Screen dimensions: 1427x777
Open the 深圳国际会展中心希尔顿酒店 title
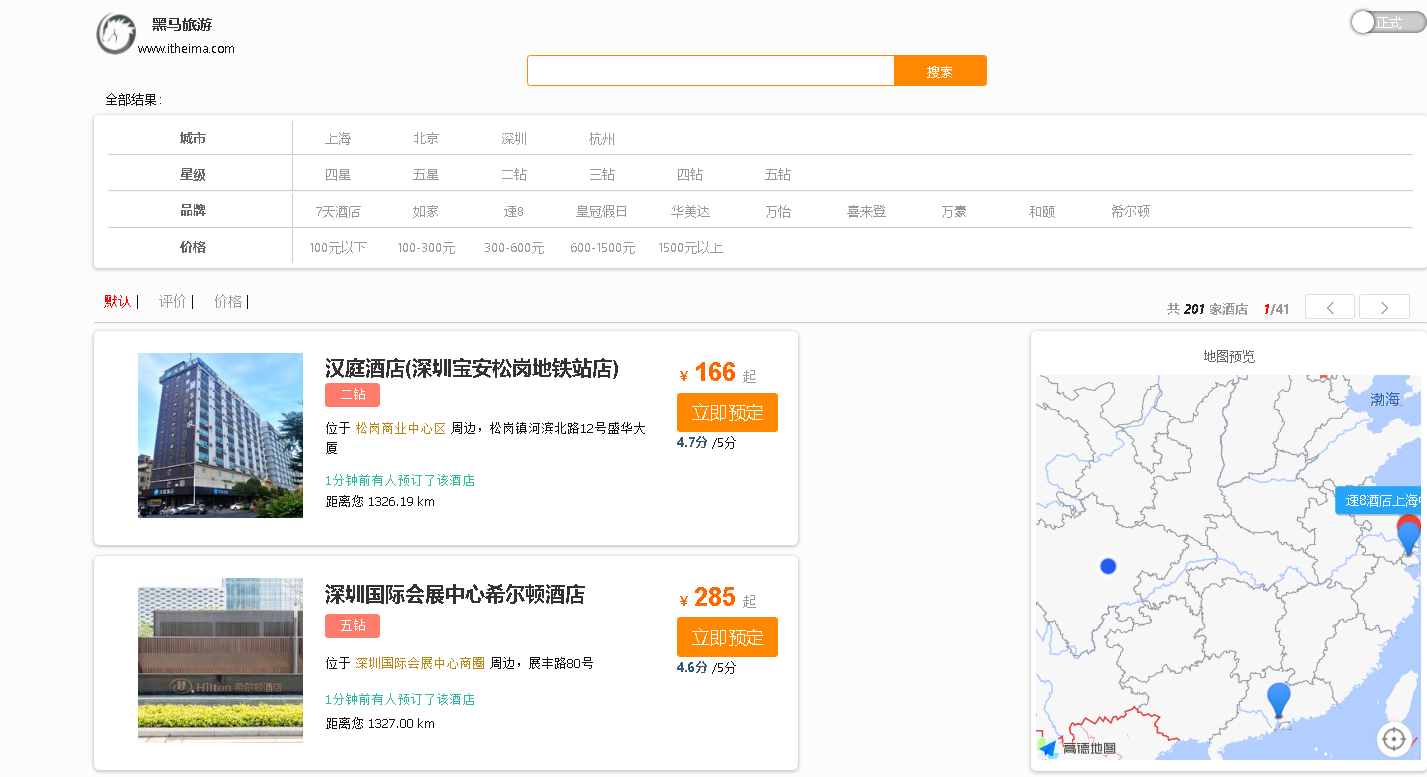click(x=455, y=595)
